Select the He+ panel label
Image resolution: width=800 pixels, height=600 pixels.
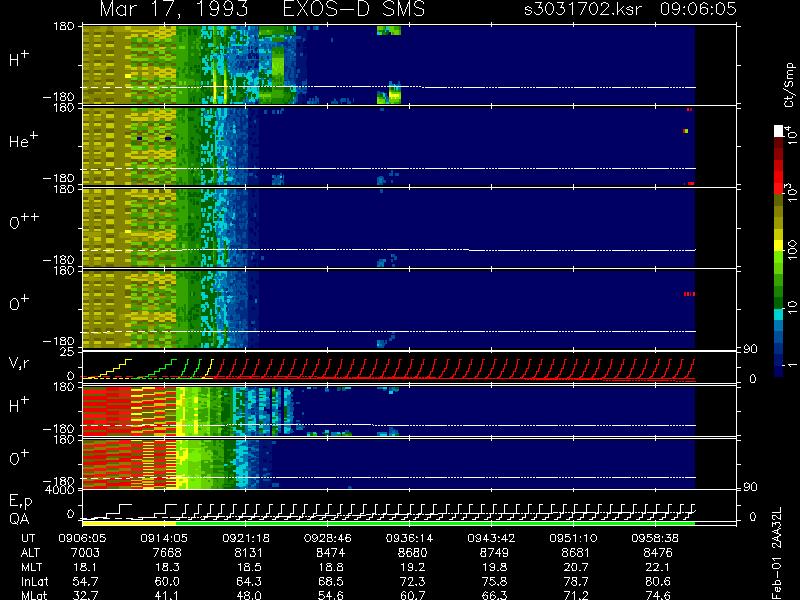coord(23,140)
